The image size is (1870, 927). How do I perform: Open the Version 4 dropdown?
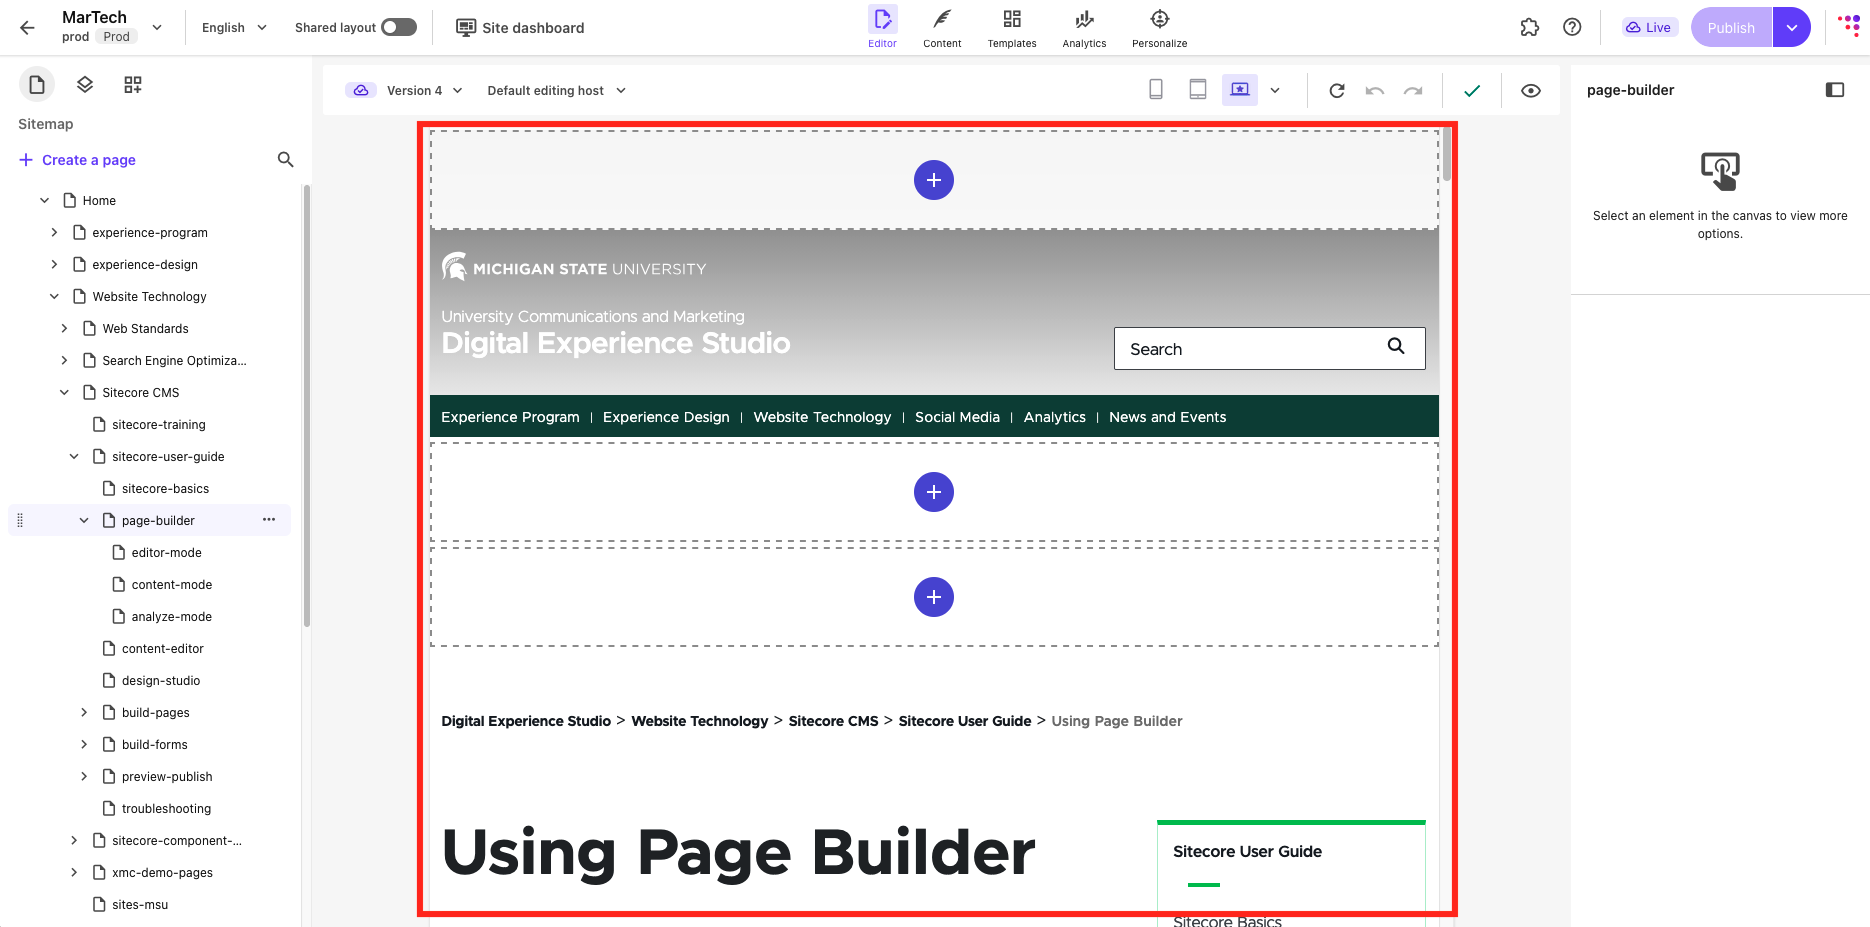coord(424,90)
